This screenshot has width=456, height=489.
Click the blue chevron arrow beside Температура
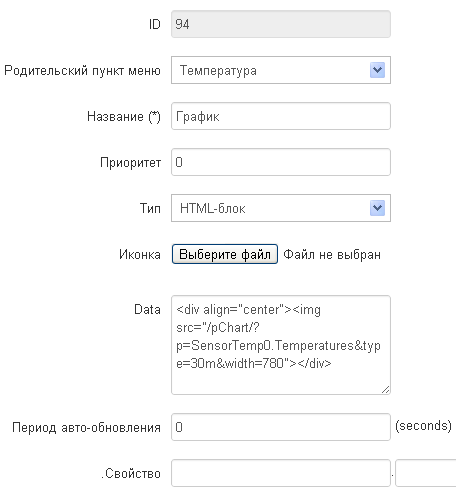[377, 70]
